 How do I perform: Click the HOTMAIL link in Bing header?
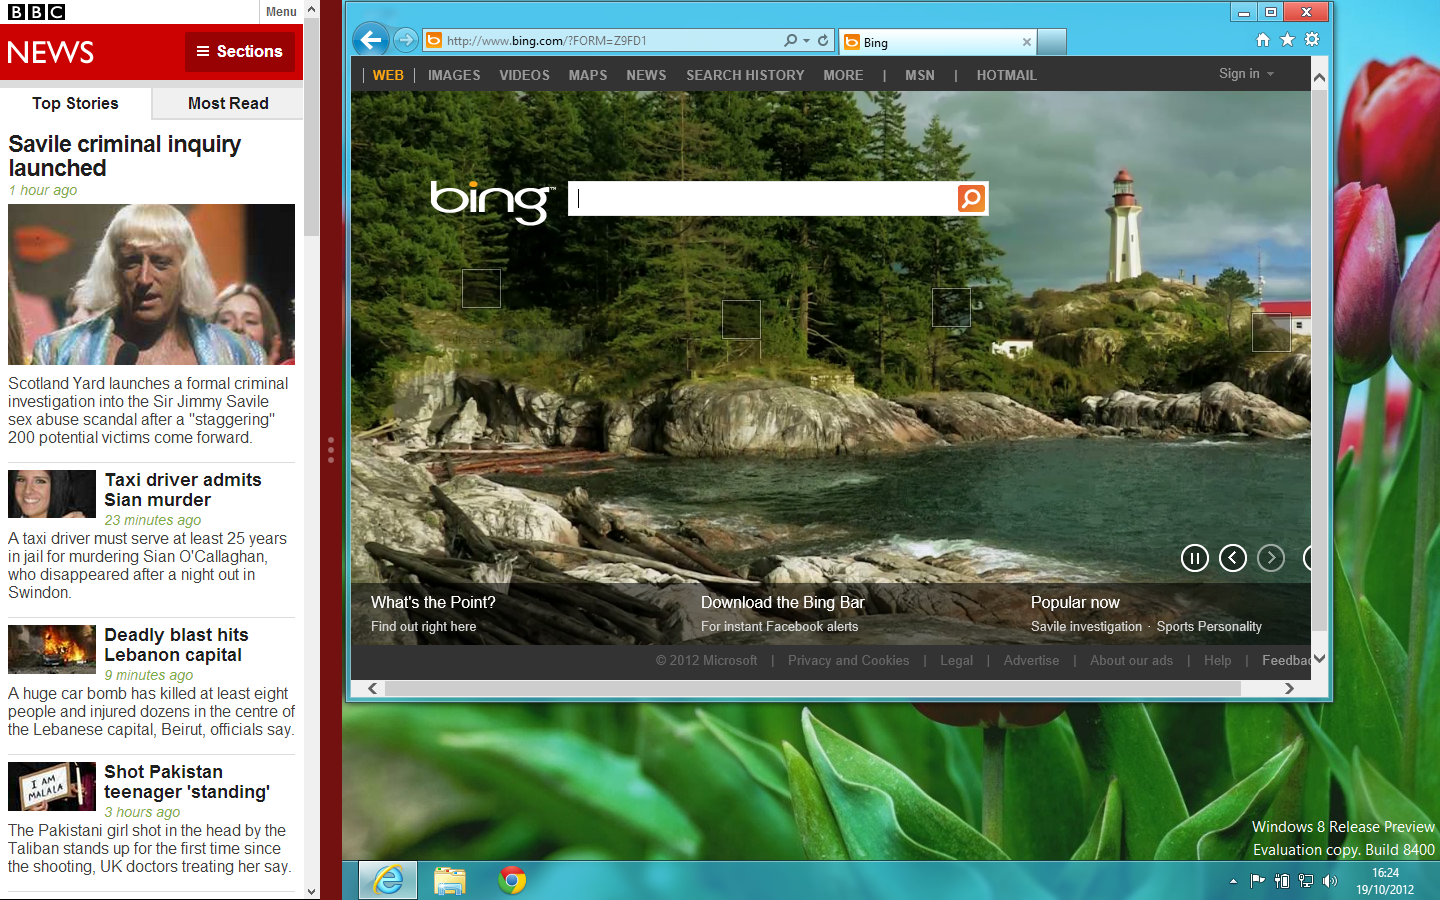pyautogui.click(x=1006, y=75)
